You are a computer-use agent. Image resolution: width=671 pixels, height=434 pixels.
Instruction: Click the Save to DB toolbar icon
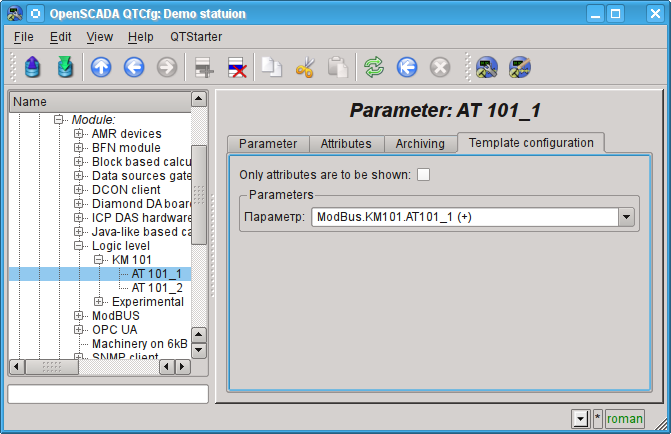point(65,67)
